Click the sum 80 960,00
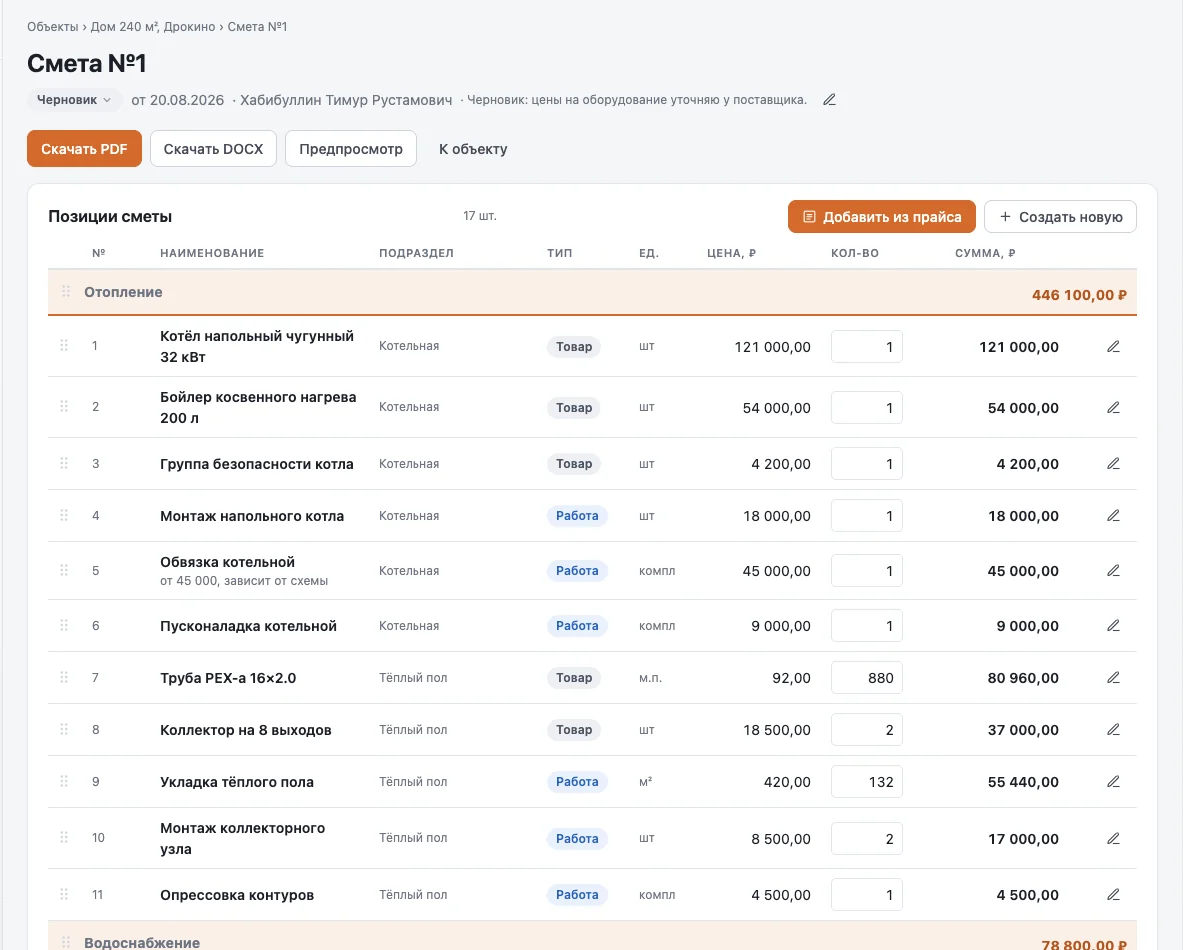Image resolution: width=1183 pixels, height=950 pixels. tap(1023, 678)
